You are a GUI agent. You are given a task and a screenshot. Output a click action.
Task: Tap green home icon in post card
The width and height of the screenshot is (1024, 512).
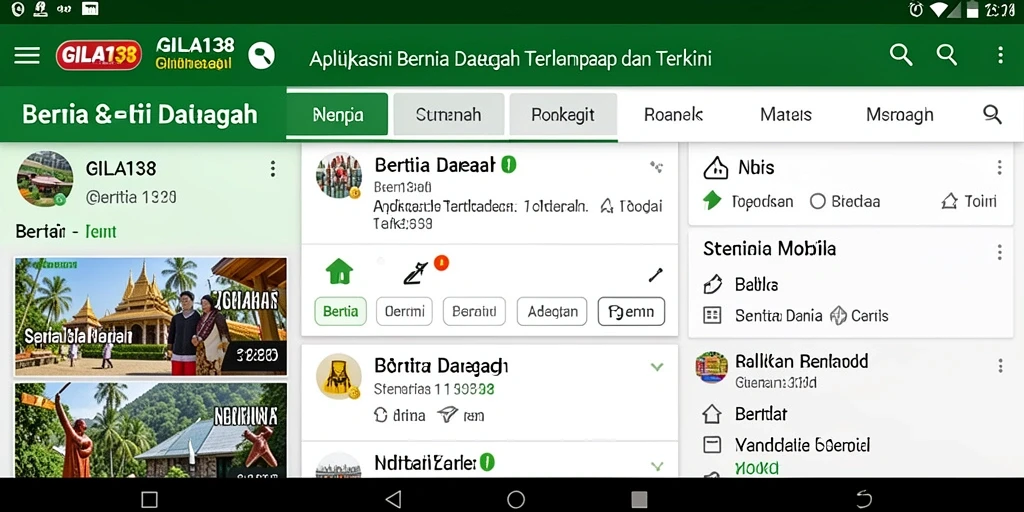tap(339, 271)
